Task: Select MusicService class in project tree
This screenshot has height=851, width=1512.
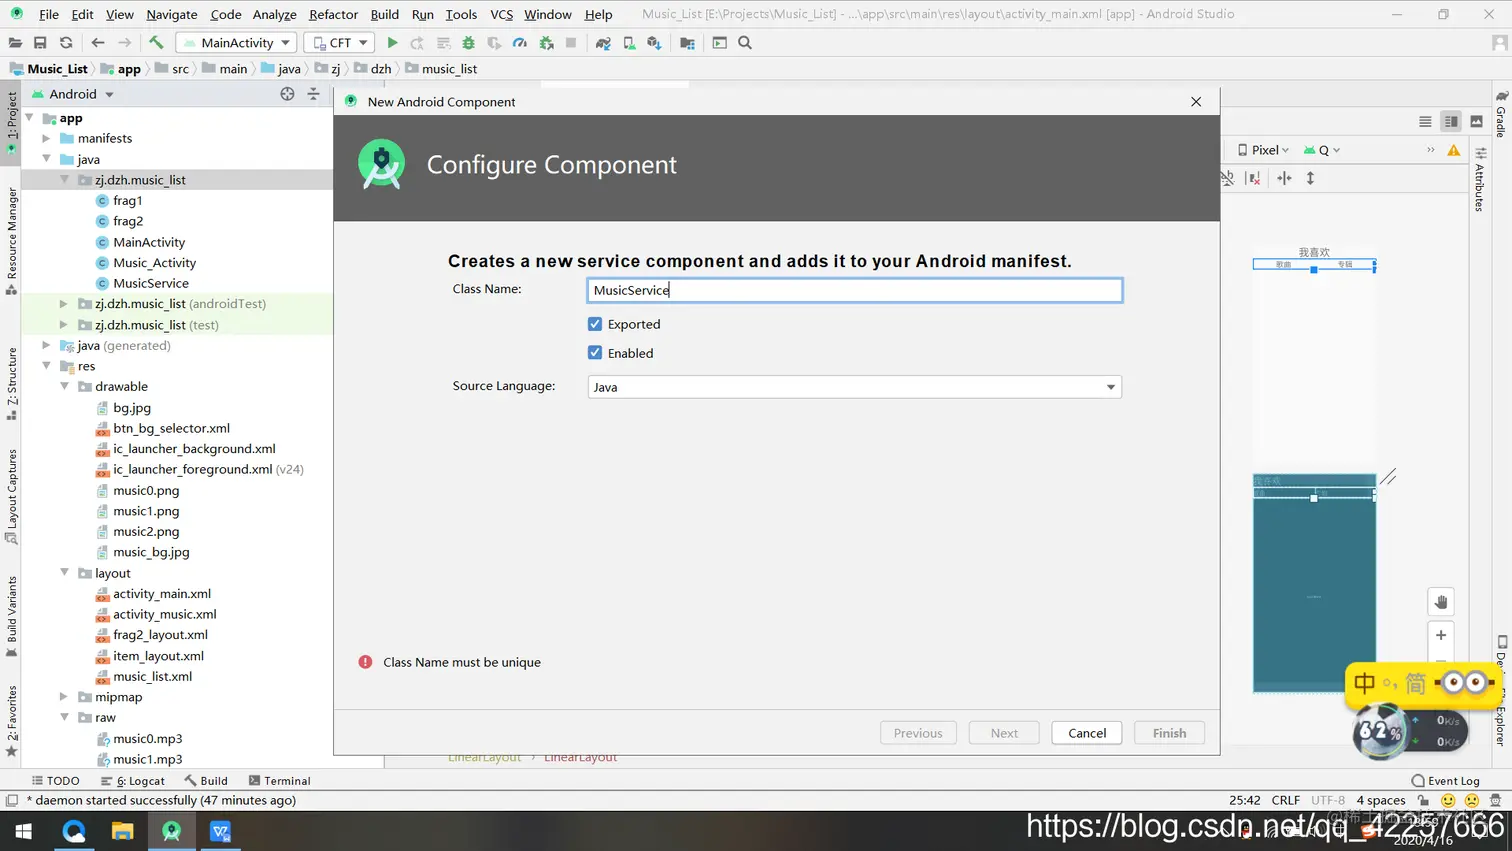Action: point(151,283)
